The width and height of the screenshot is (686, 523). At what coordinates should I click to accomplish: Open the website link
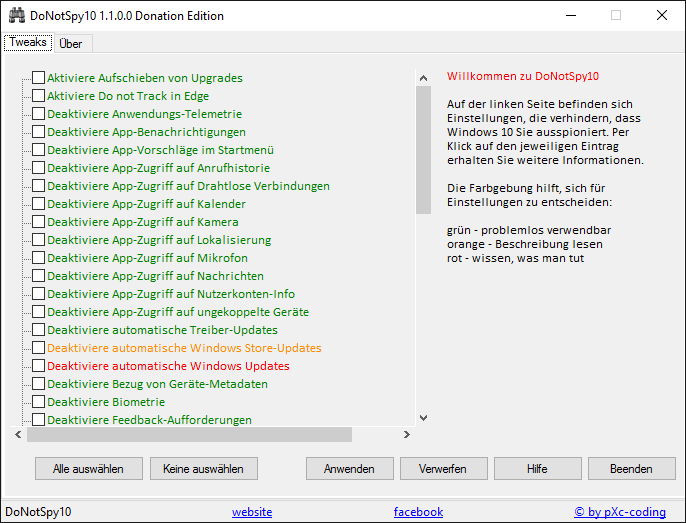(252, 512)
